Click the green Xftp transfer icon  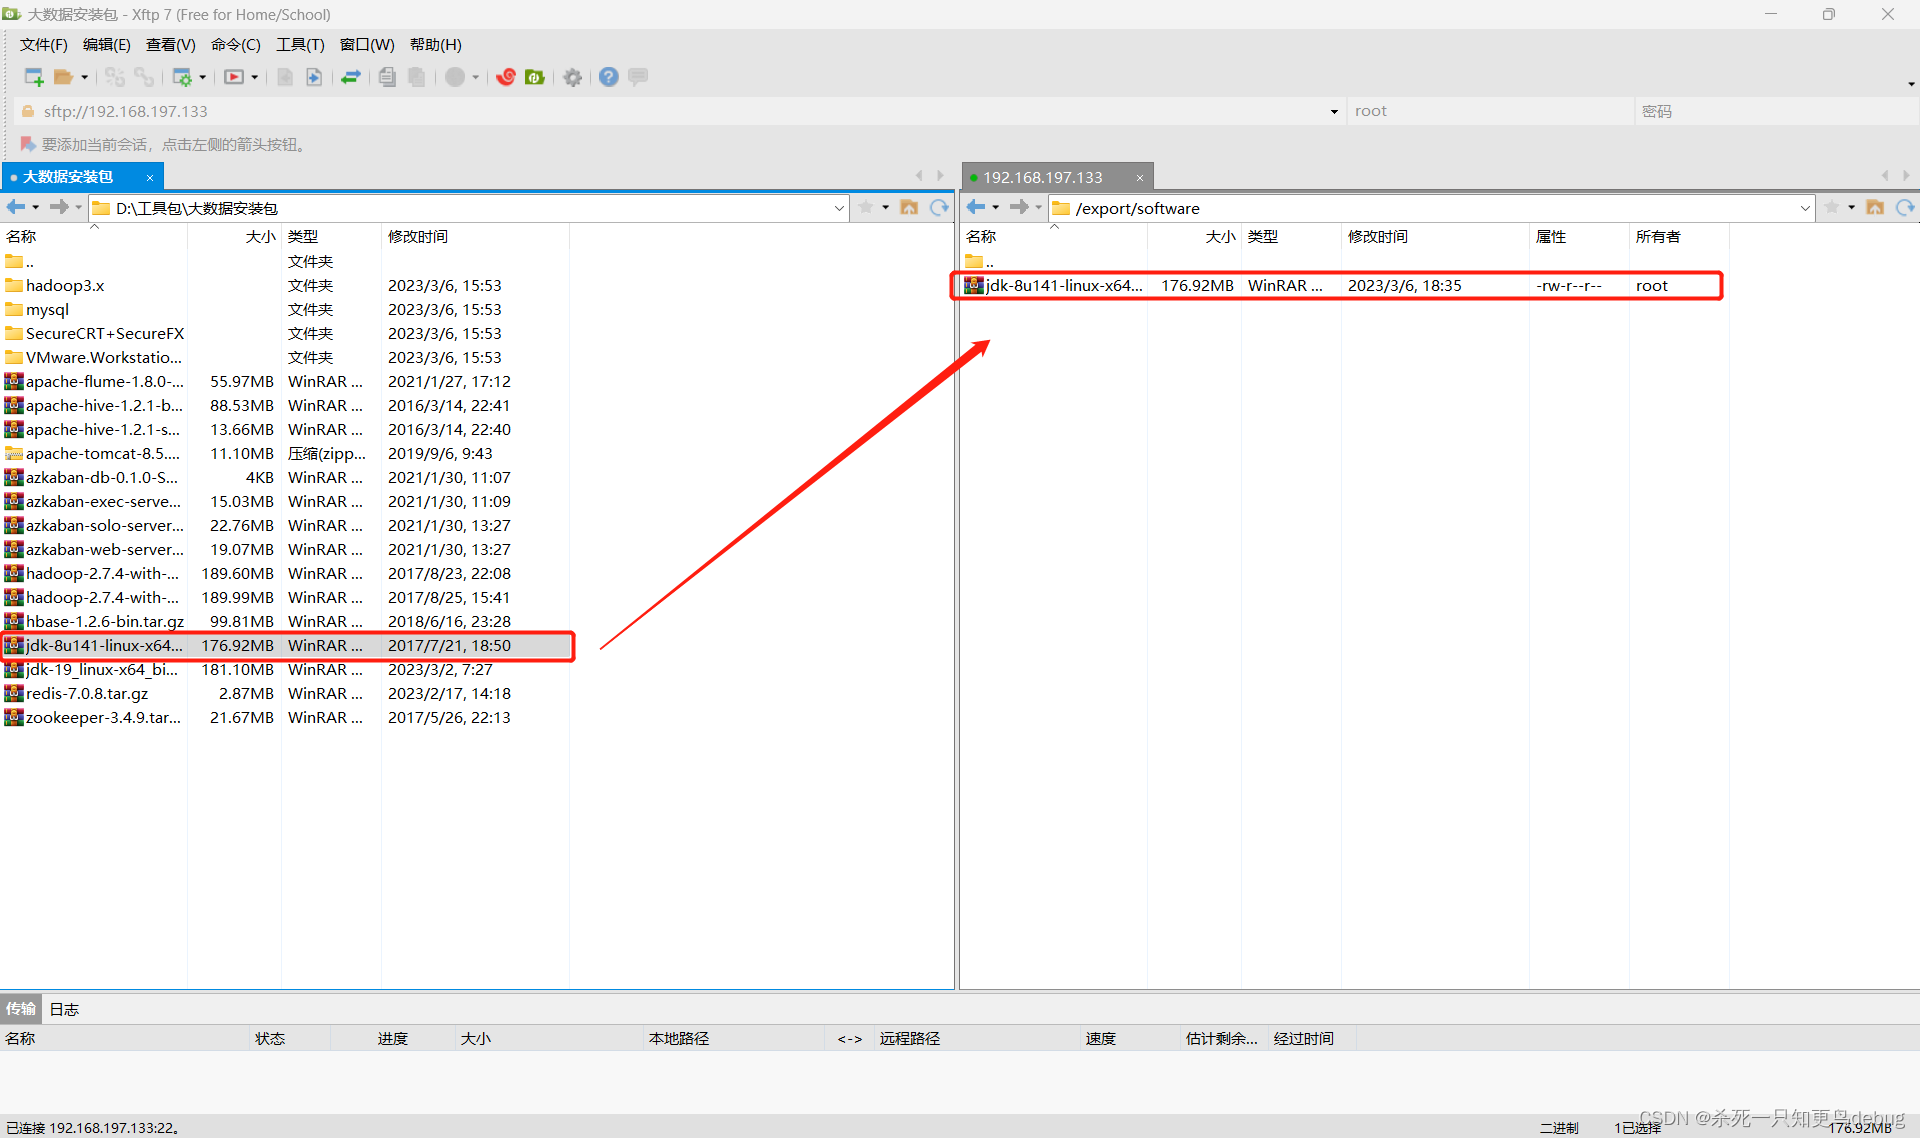[x=535, y=77]
